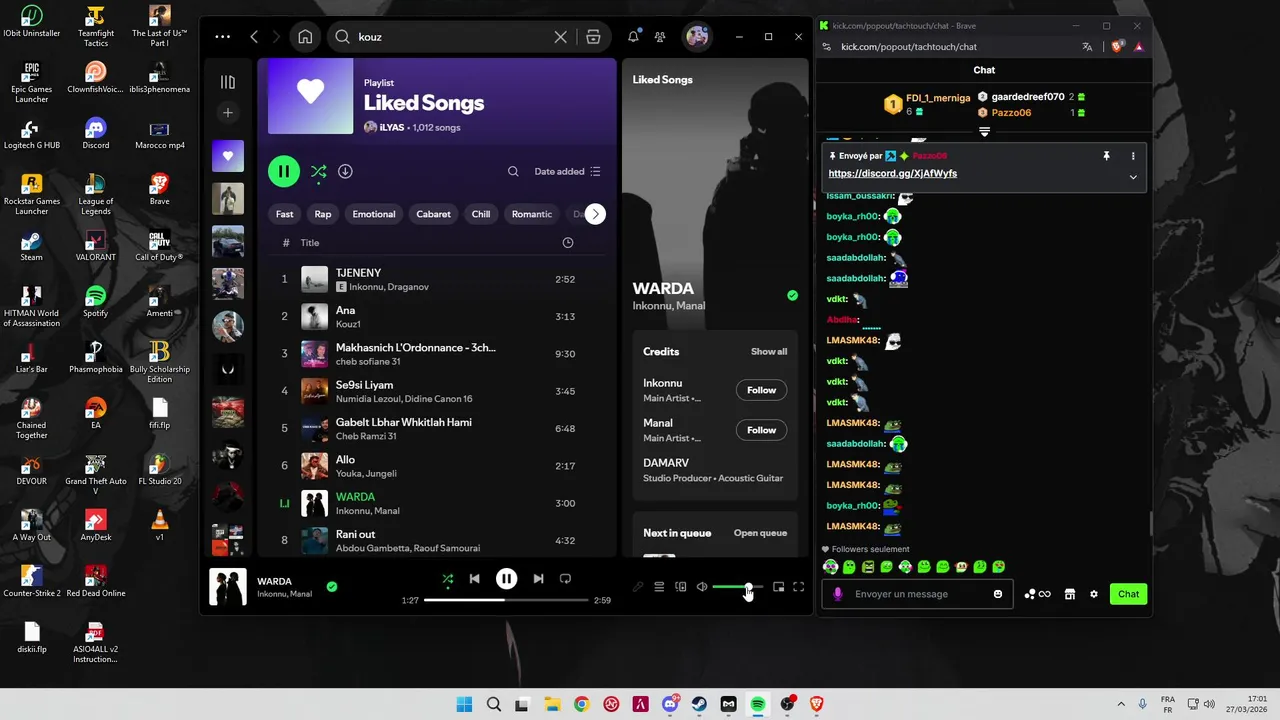Toggle shuffle in the bottom player bar
Screen dimensions: 1280x720
point(447,579)
